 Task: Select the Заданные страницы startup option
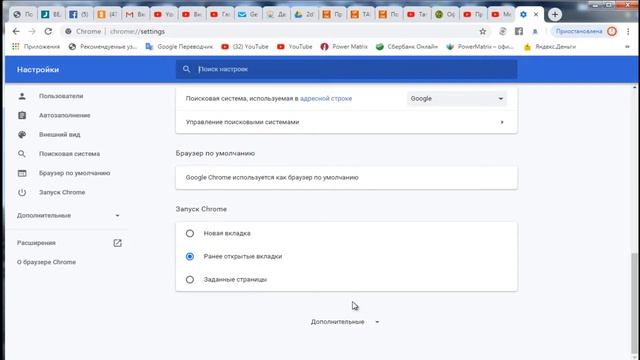coord(190,280)
